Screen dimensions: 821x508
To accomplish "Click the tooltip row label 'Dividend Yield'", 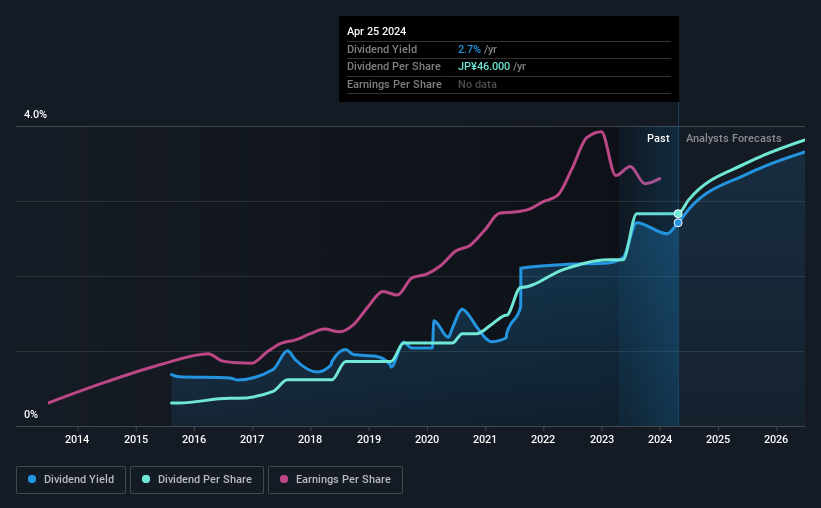I will 382,49.
